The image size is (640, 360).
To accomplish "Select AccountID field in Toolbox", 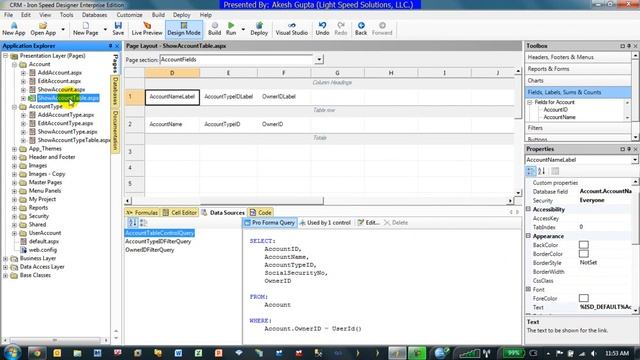I will 556,110.
